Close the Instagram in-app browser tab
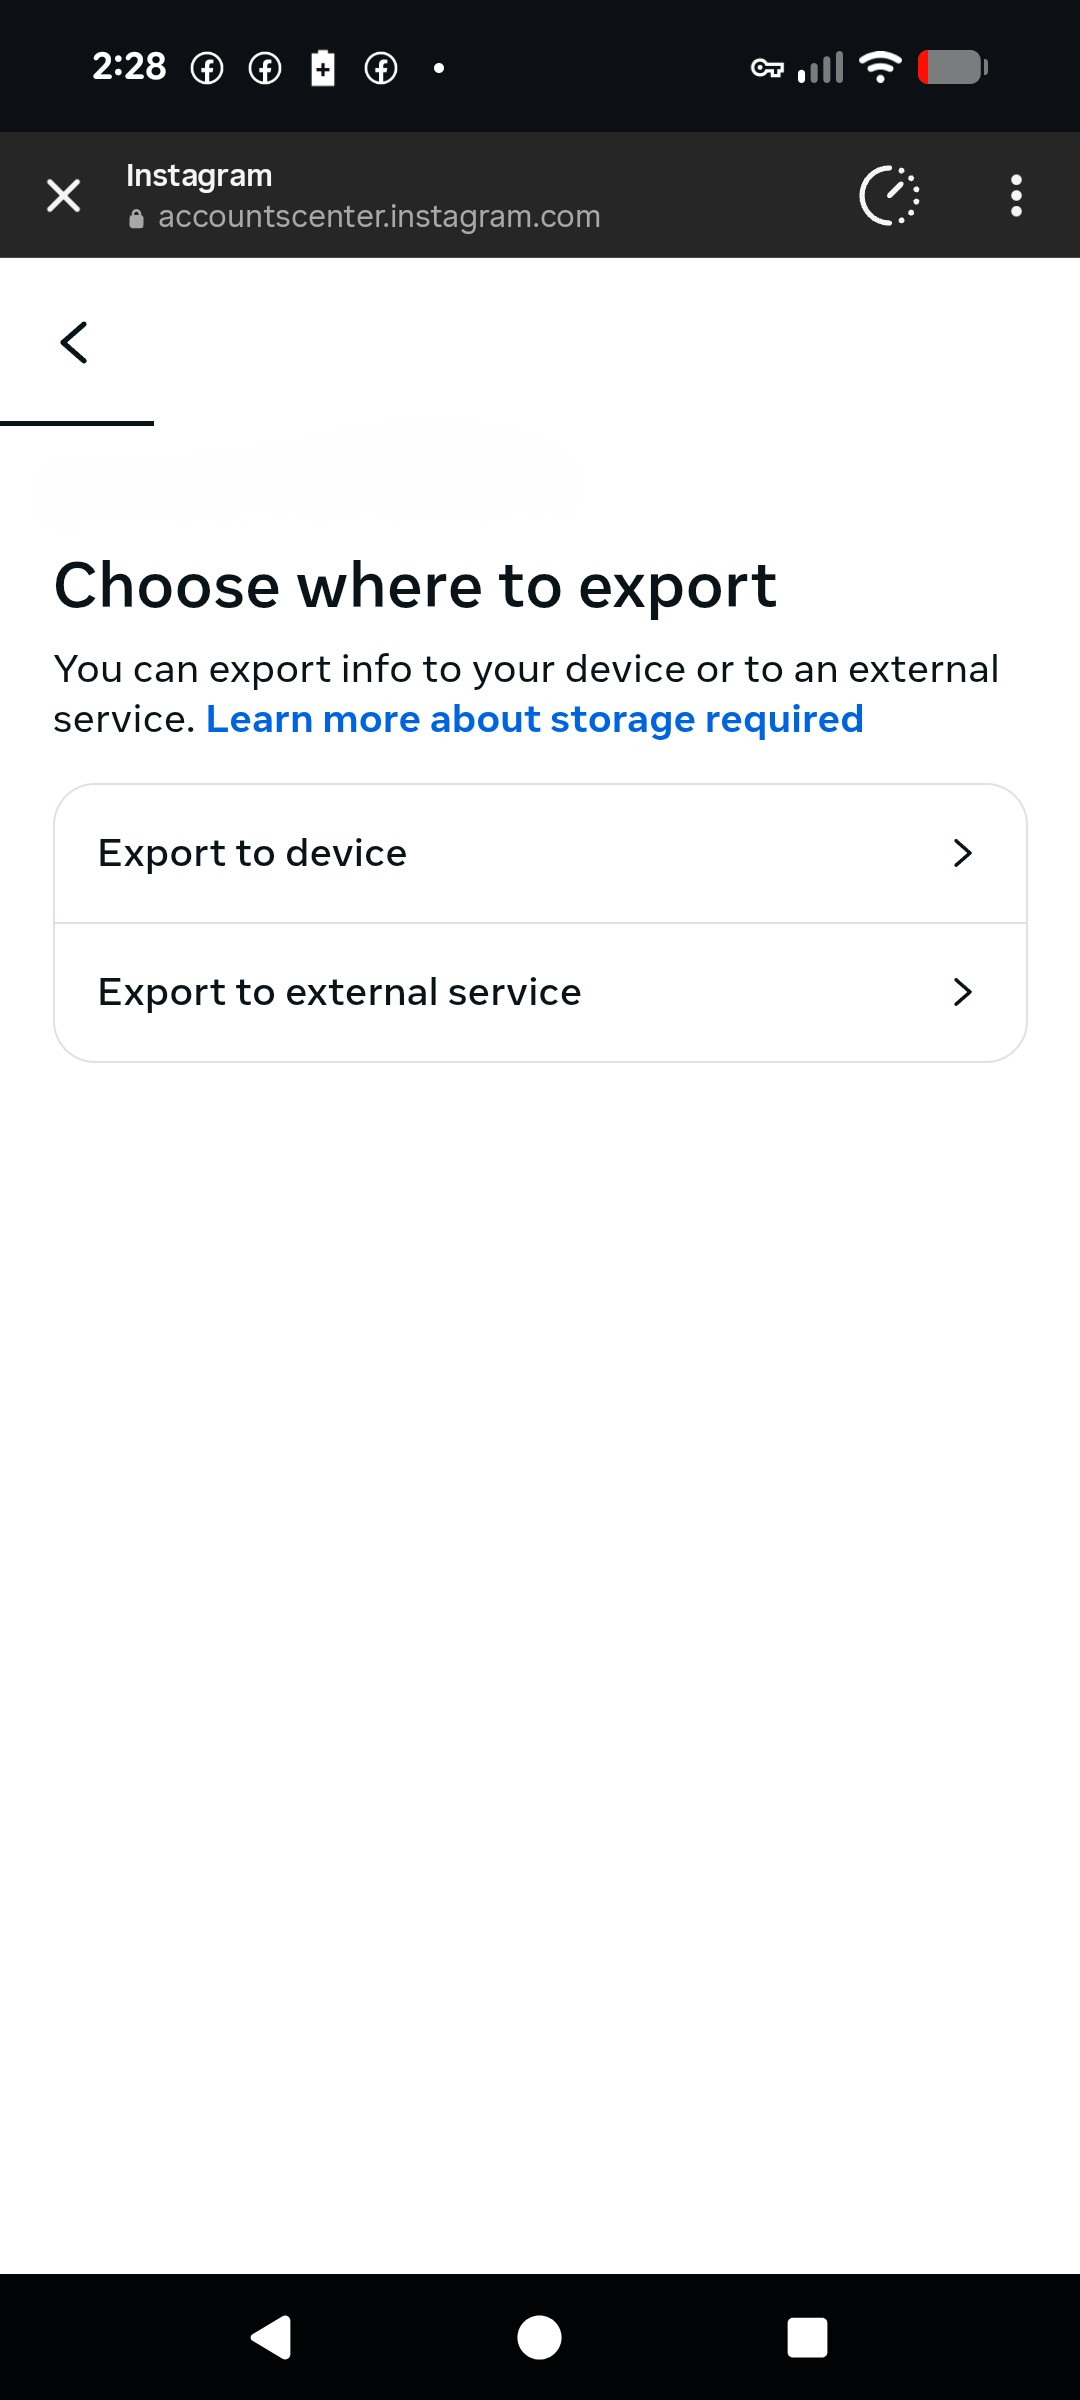Image resolution: width=1080 pixels, height=2400 pixels. coord(62,195)
